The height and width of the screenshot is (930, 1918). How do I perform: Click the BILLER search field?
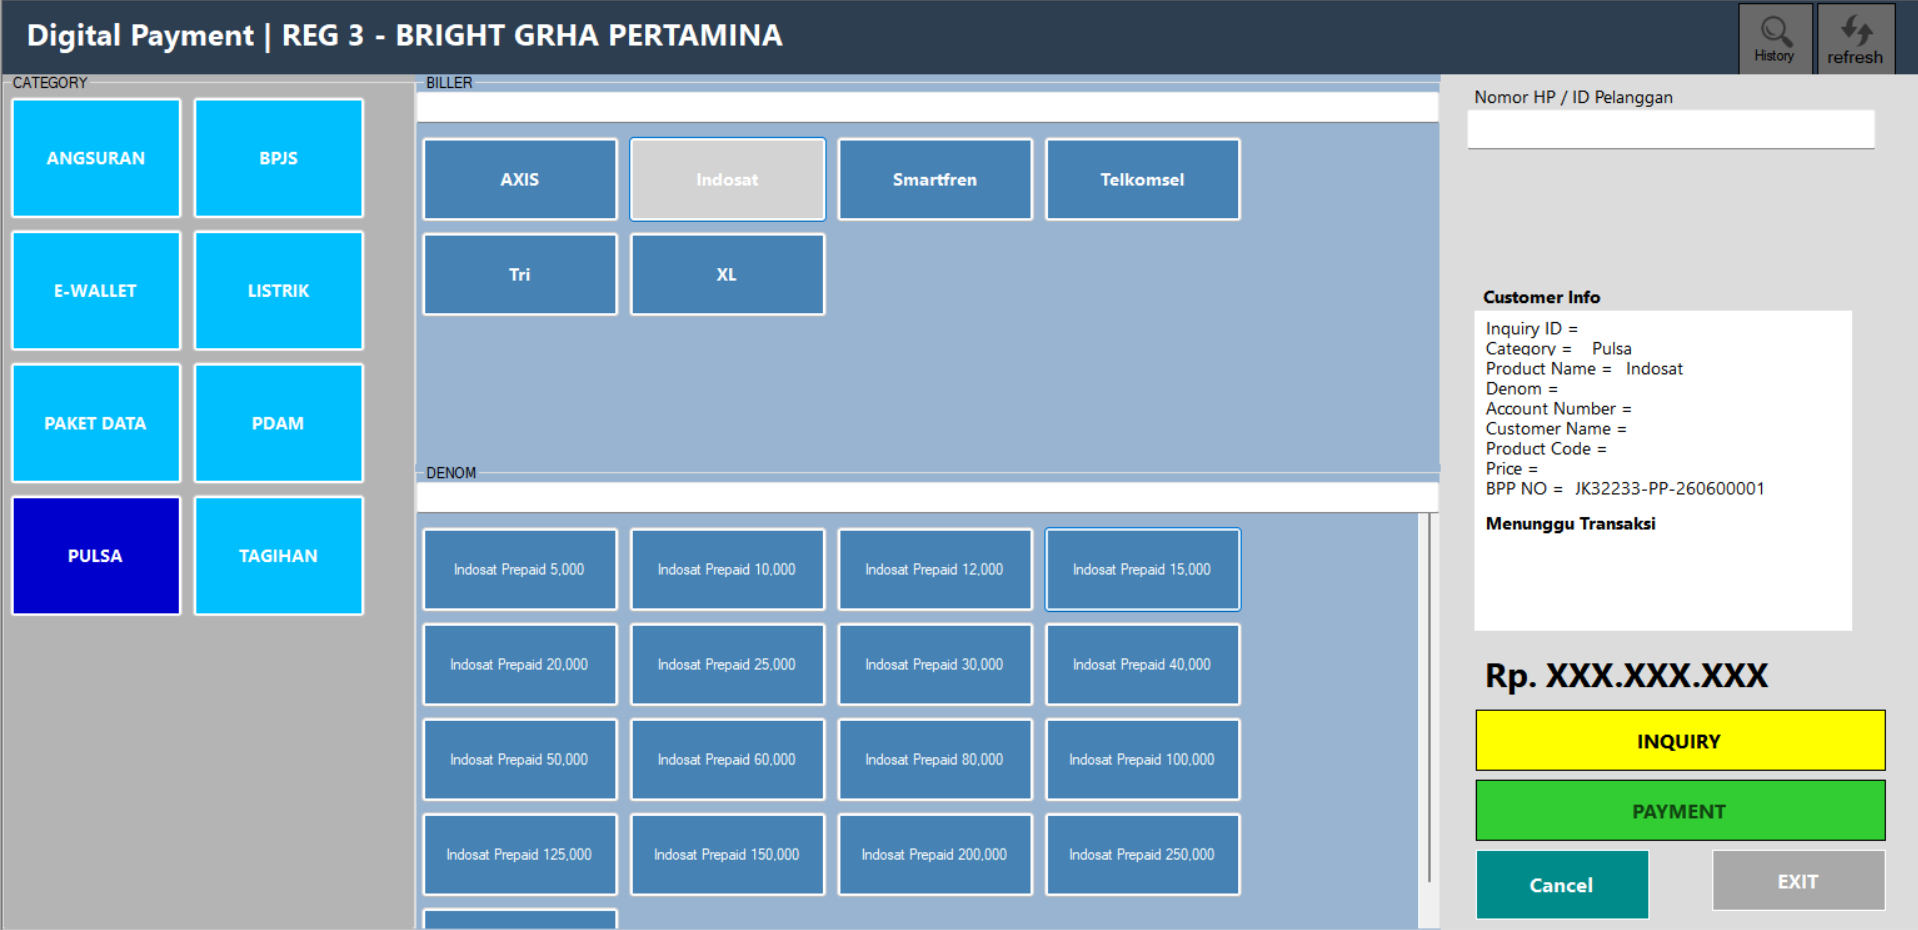tap(927, 107)
